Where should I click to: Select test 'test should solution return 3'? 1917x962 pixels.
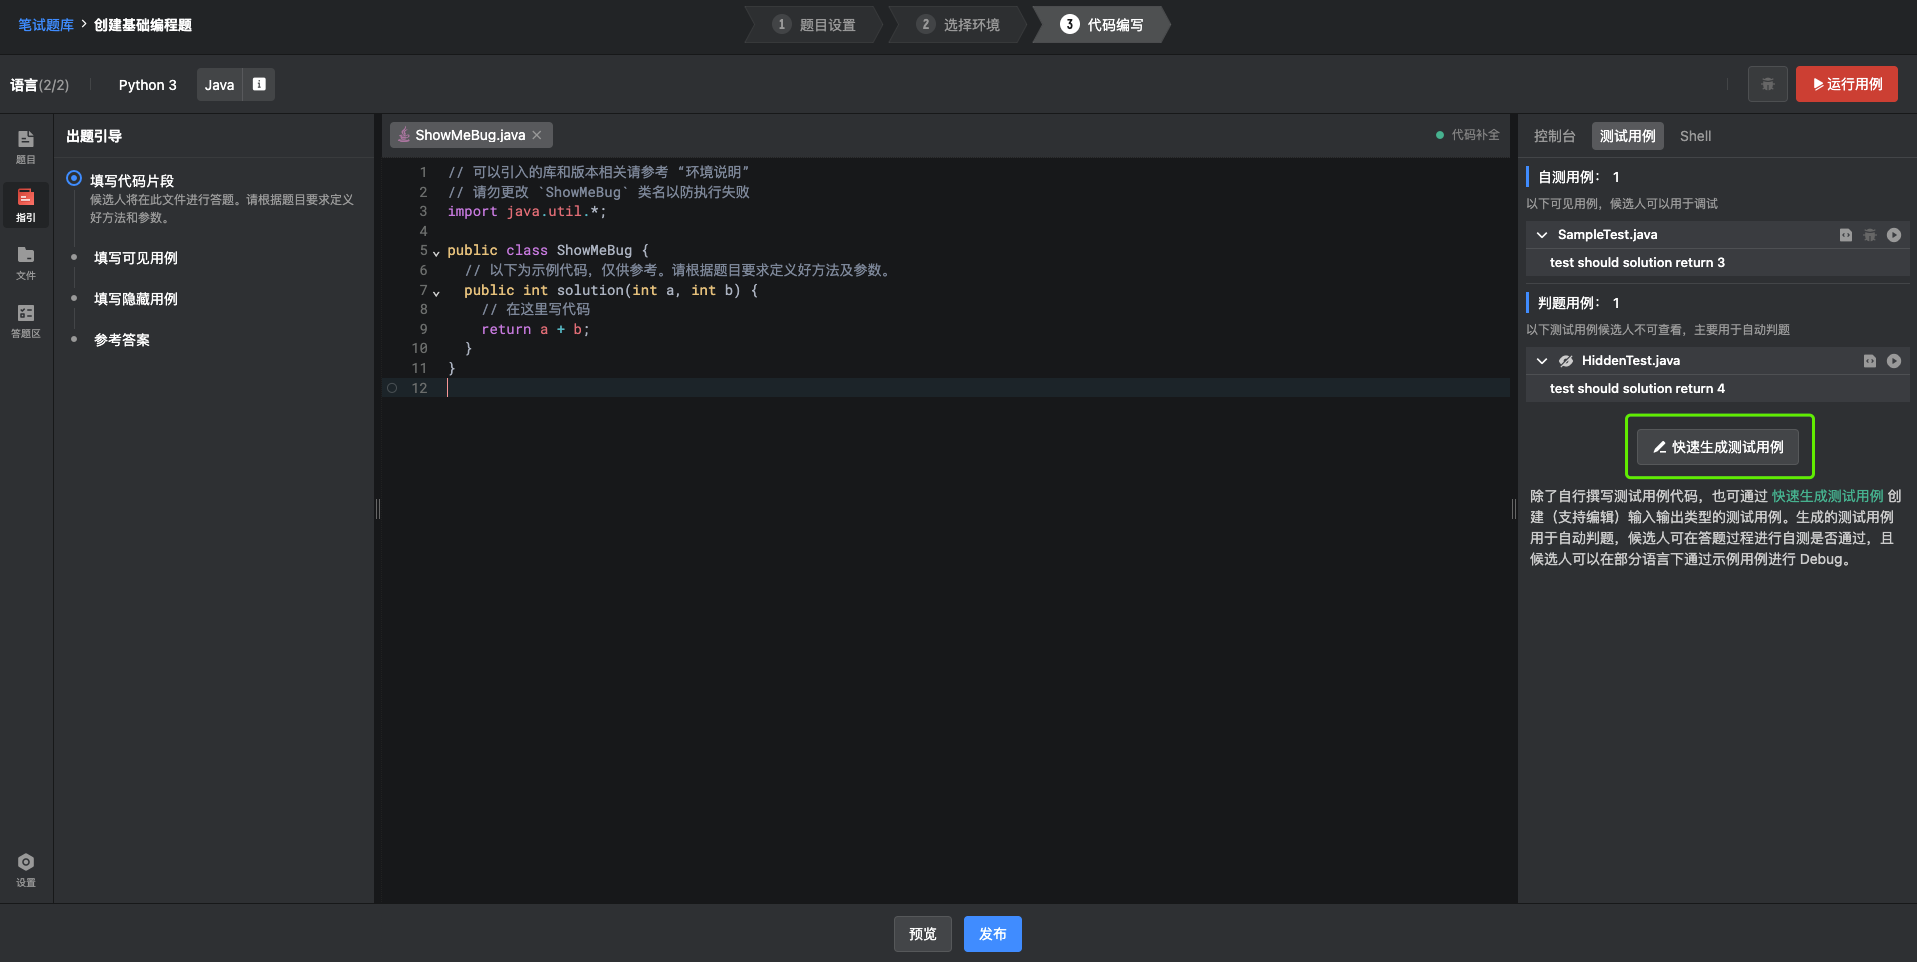pyautogui.click(x=1636, y=262)
